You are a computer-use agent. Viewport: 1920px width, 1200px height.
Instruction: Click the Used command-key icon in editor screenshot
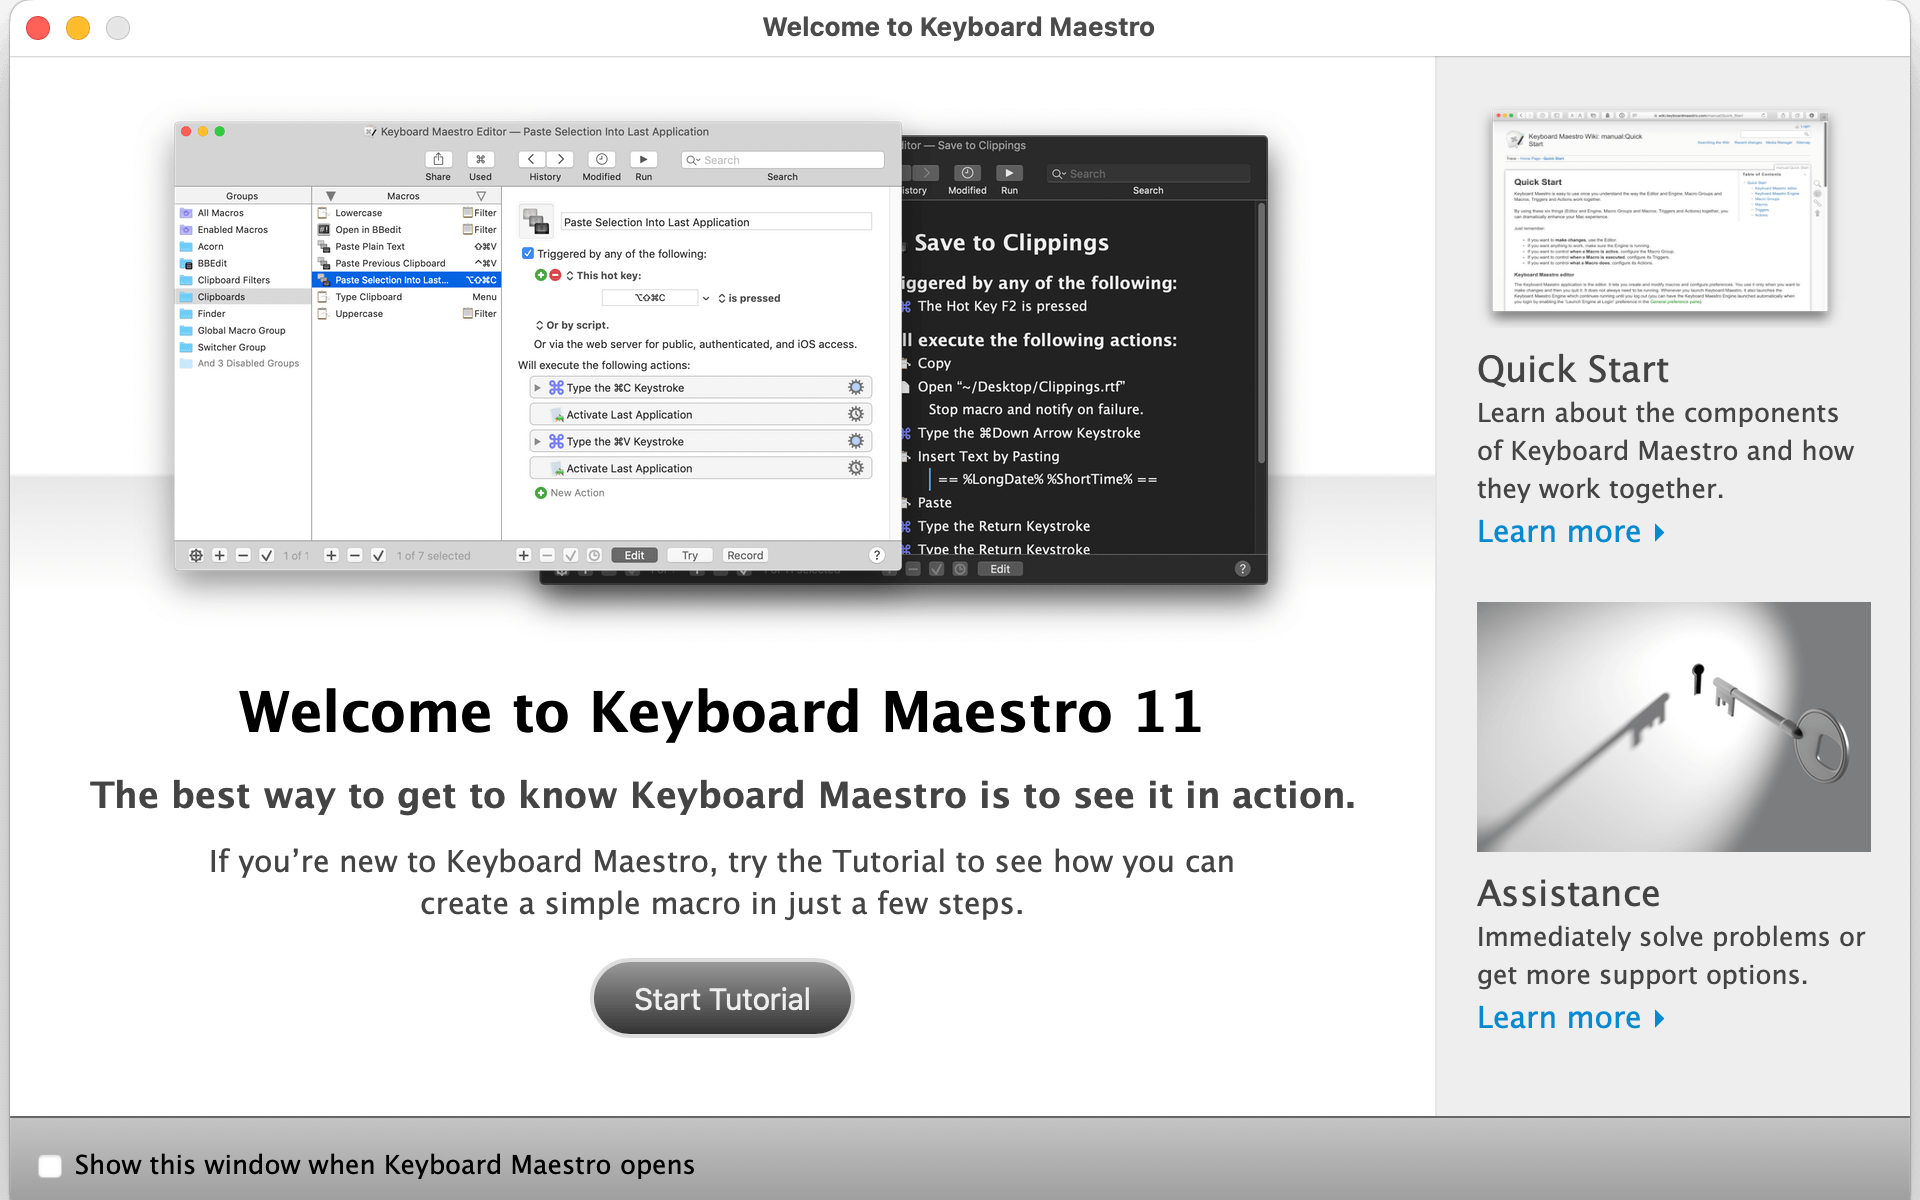coord(480,159)
